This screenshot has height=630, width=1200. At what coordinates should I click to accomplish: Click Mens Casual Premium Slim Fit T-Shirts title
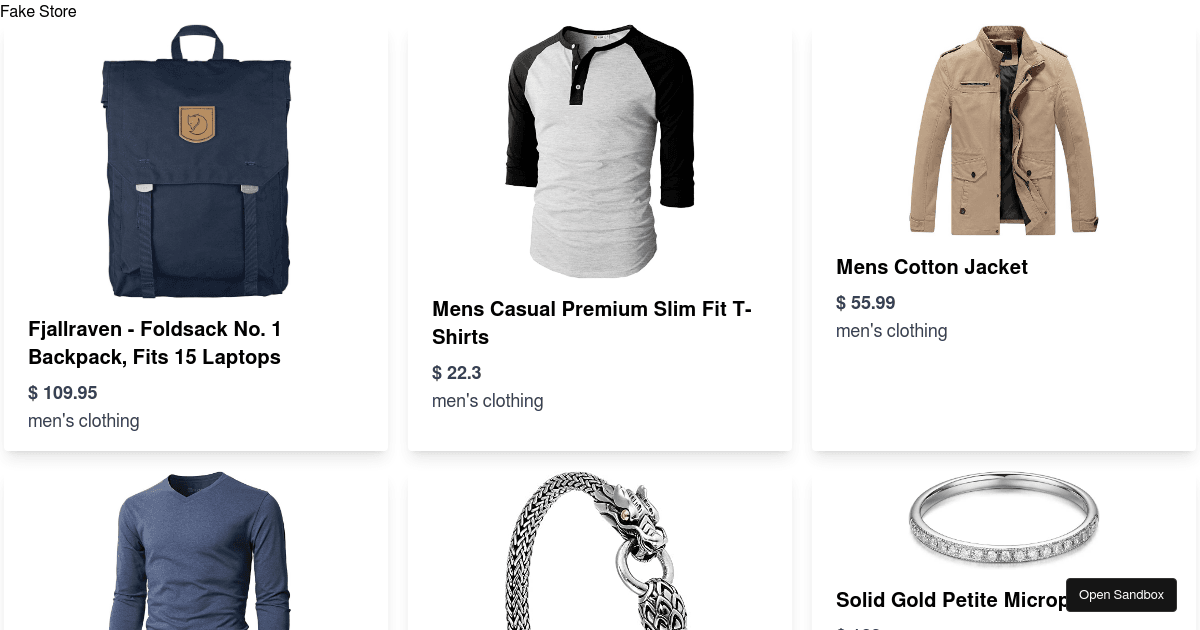click(x=592, y=323)
